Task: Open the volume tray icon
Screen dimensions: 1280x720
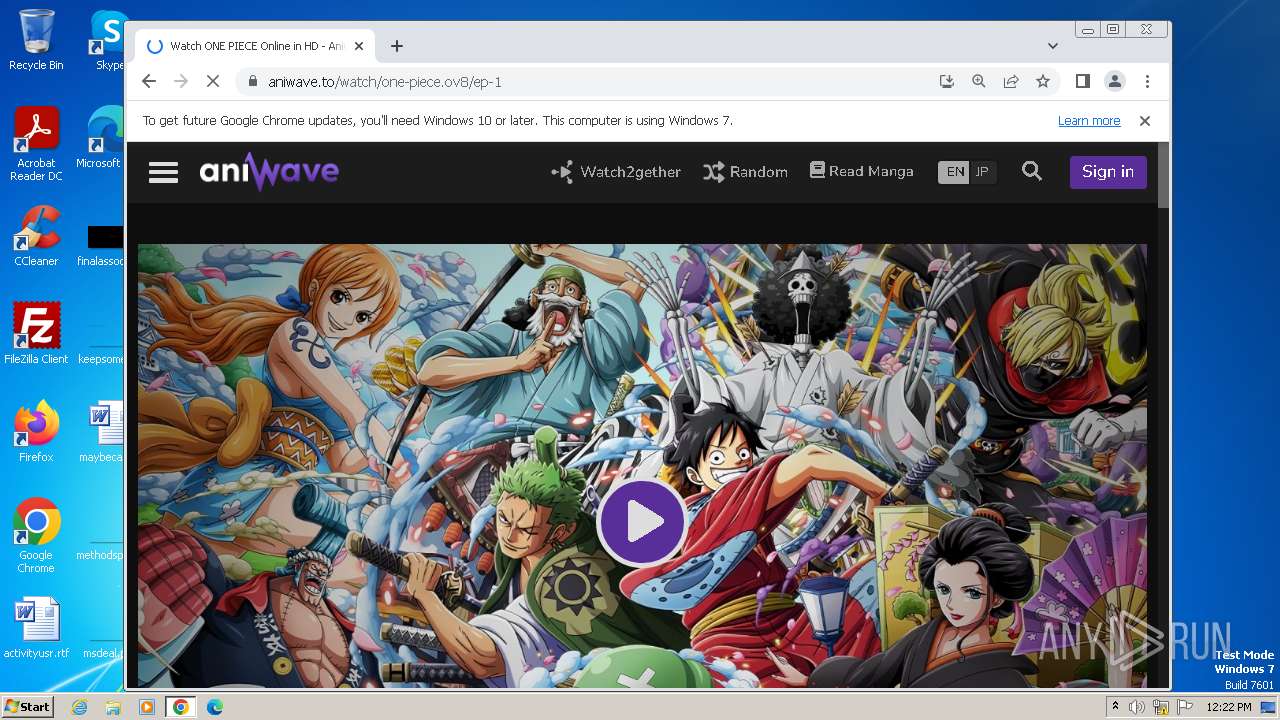Action: [x=1137, y=707]
